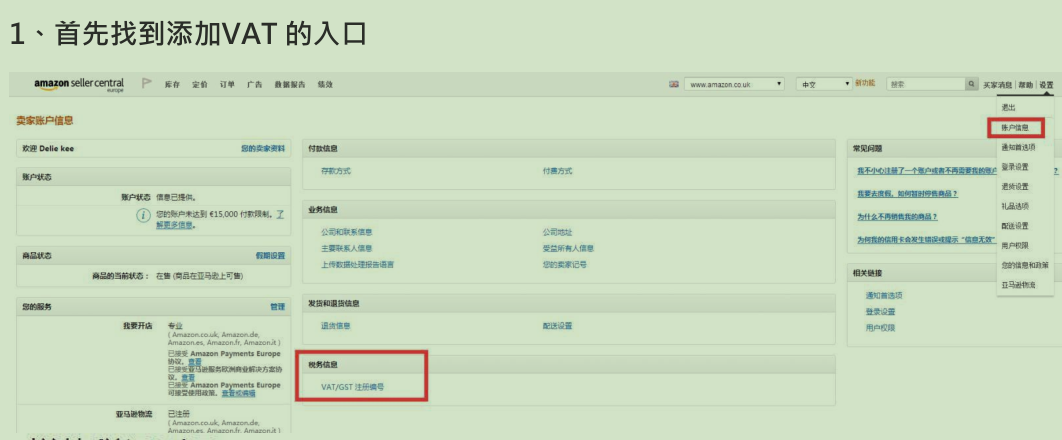Image resolution: width=1062 pixels, height=440 pixels.
Task: Open the 绩效 menu
Action: 325,85
